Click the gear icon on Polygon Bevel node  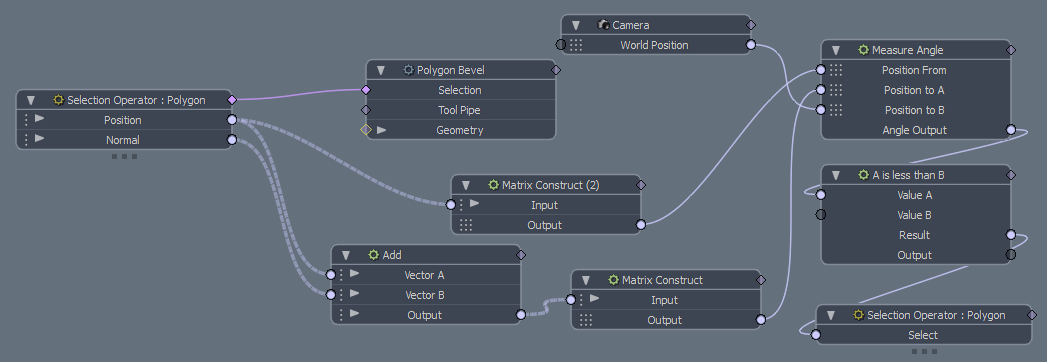(409, 70)
